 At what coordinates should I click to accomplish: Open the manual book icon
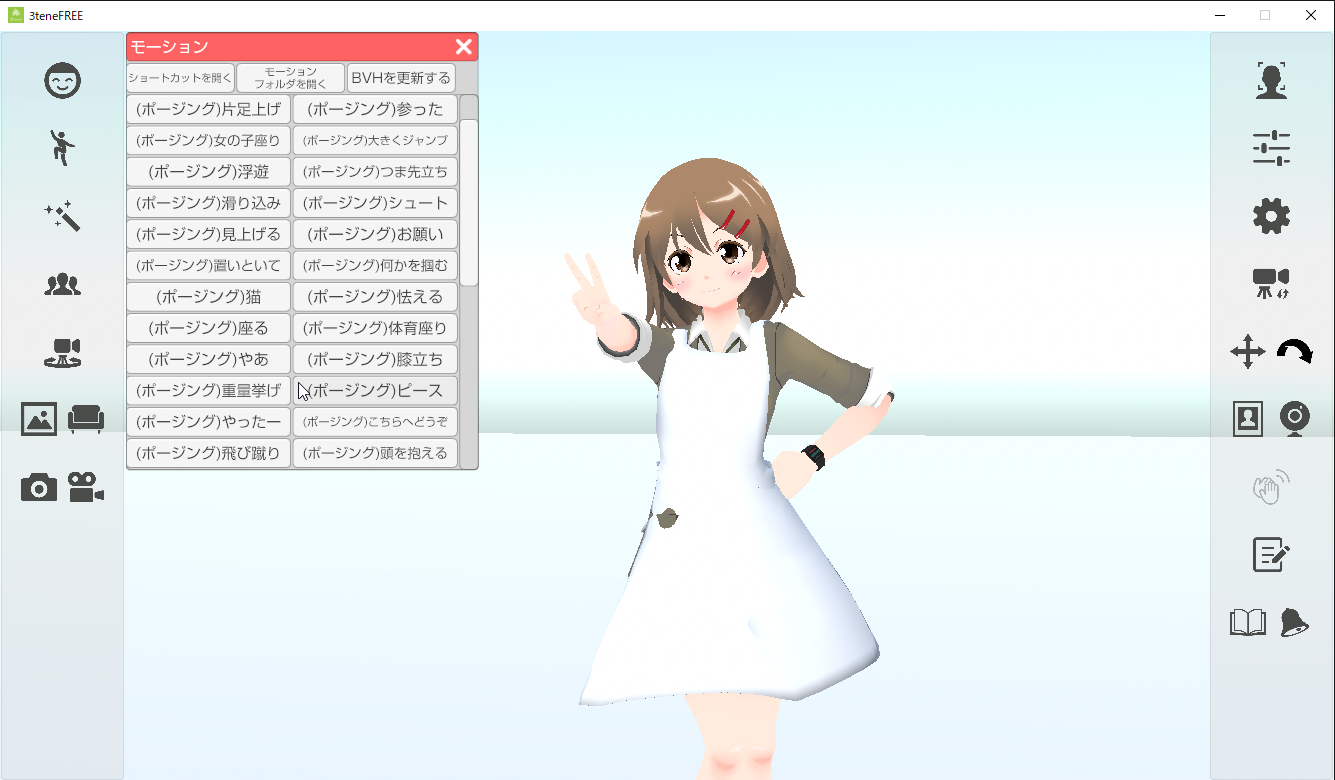pyautogui.click(x=1246, y=622)
